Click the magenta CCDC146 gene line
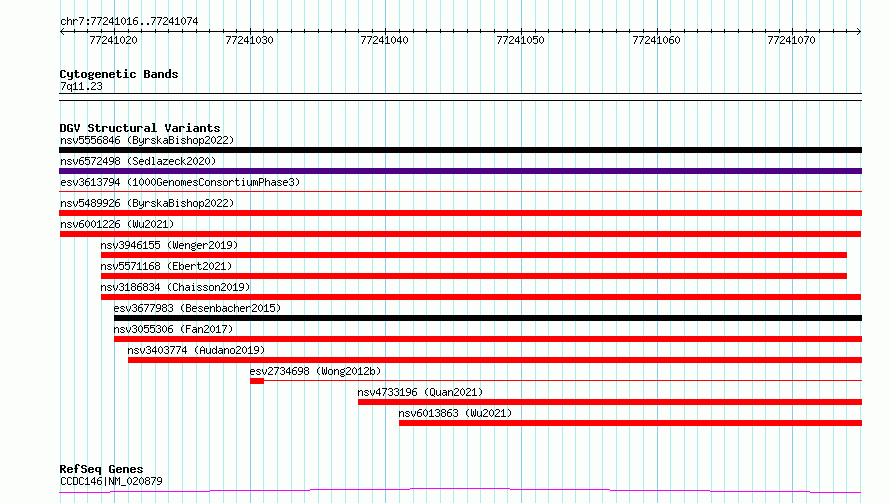This screenshot has height=503, width=890. 460,490
